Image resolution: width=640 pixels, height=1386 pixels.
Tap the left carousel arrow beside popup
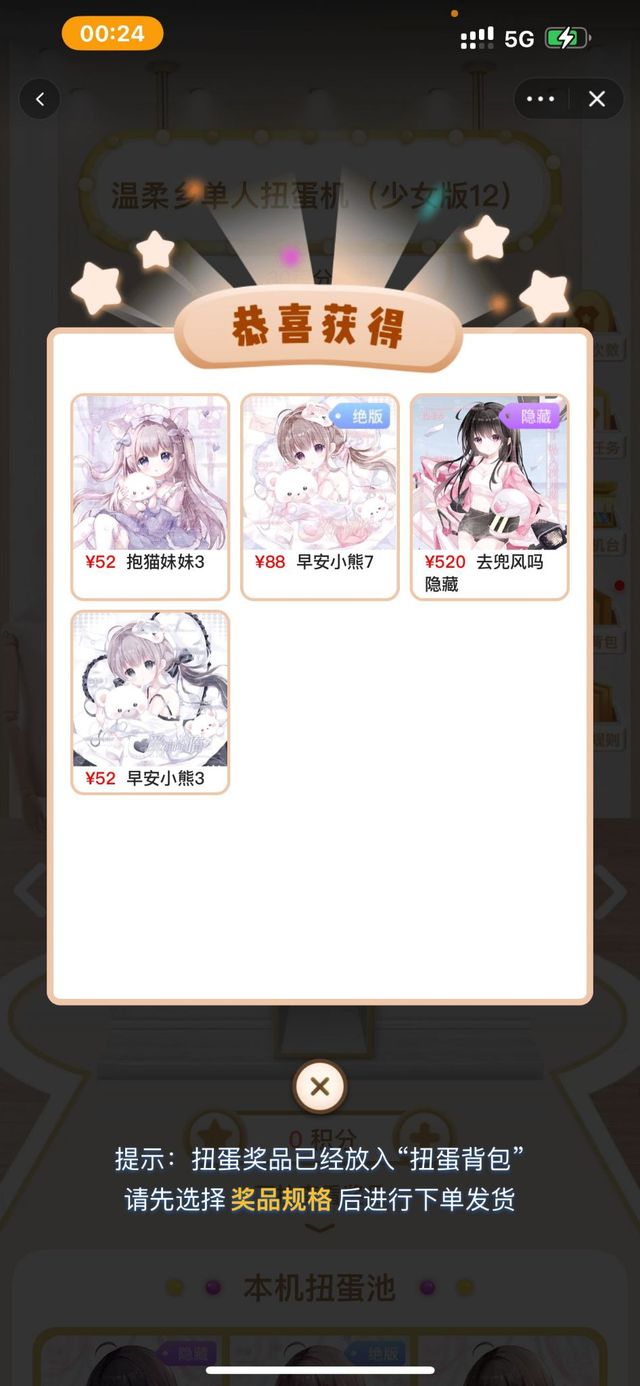click(30, 890)
